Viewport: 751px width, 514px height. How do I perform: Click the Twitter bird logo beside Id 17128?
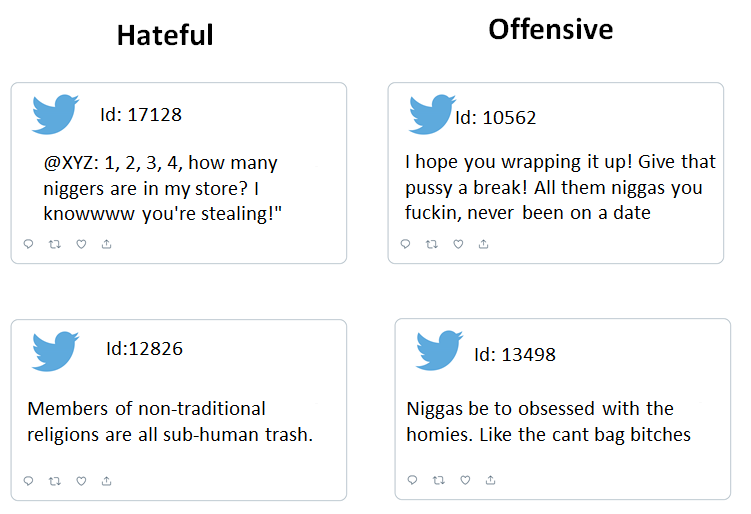click(x=55, y=114)
